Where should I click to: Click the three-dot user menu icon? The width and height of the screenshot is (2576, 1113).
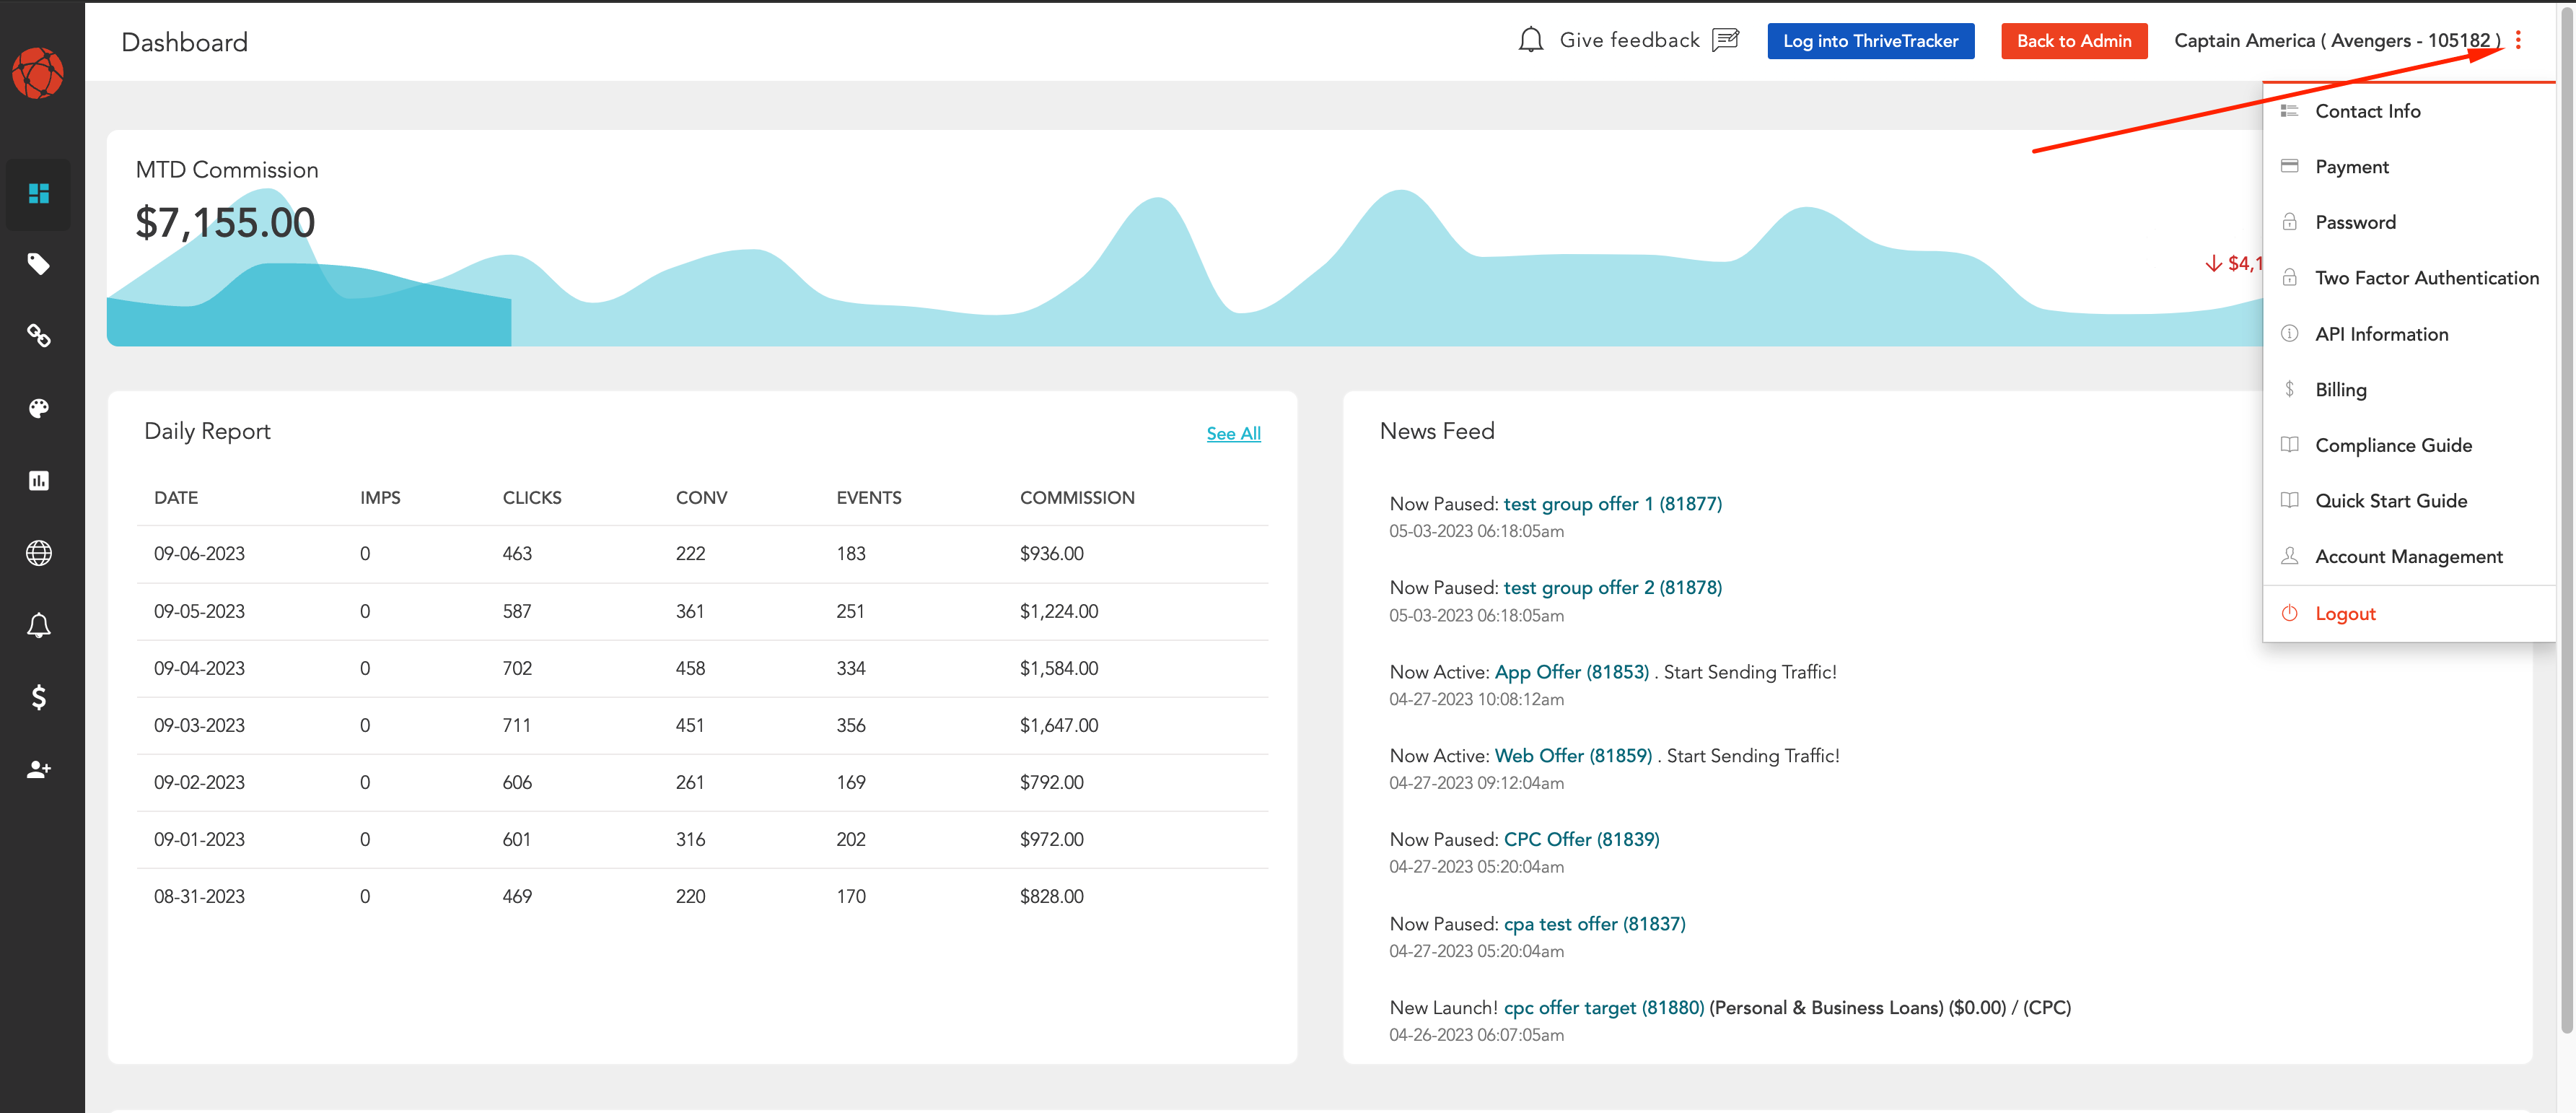pyautogui.click(x=2518, y=40)
